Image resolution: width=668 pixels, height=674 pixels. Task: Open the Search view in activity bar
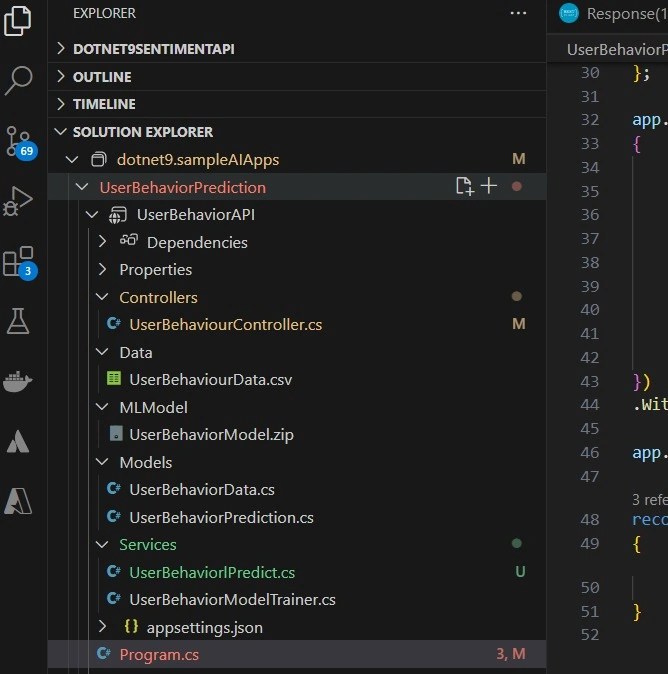tap(18, 80)
